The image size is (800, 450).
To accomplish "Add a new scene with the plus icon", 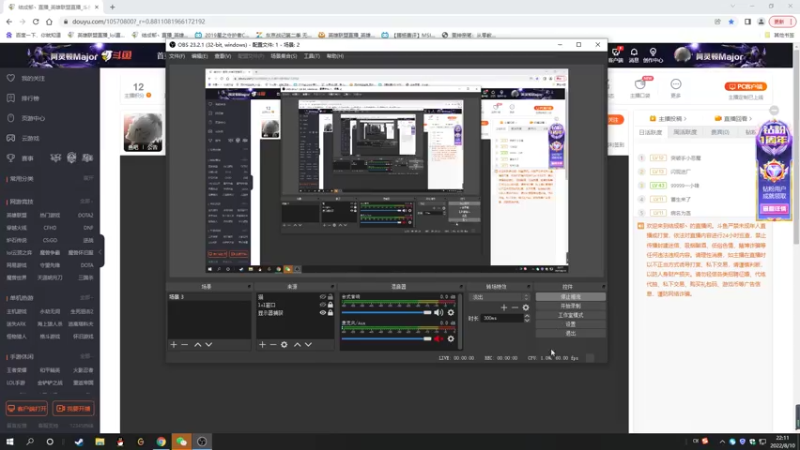I will click(173, 345).
